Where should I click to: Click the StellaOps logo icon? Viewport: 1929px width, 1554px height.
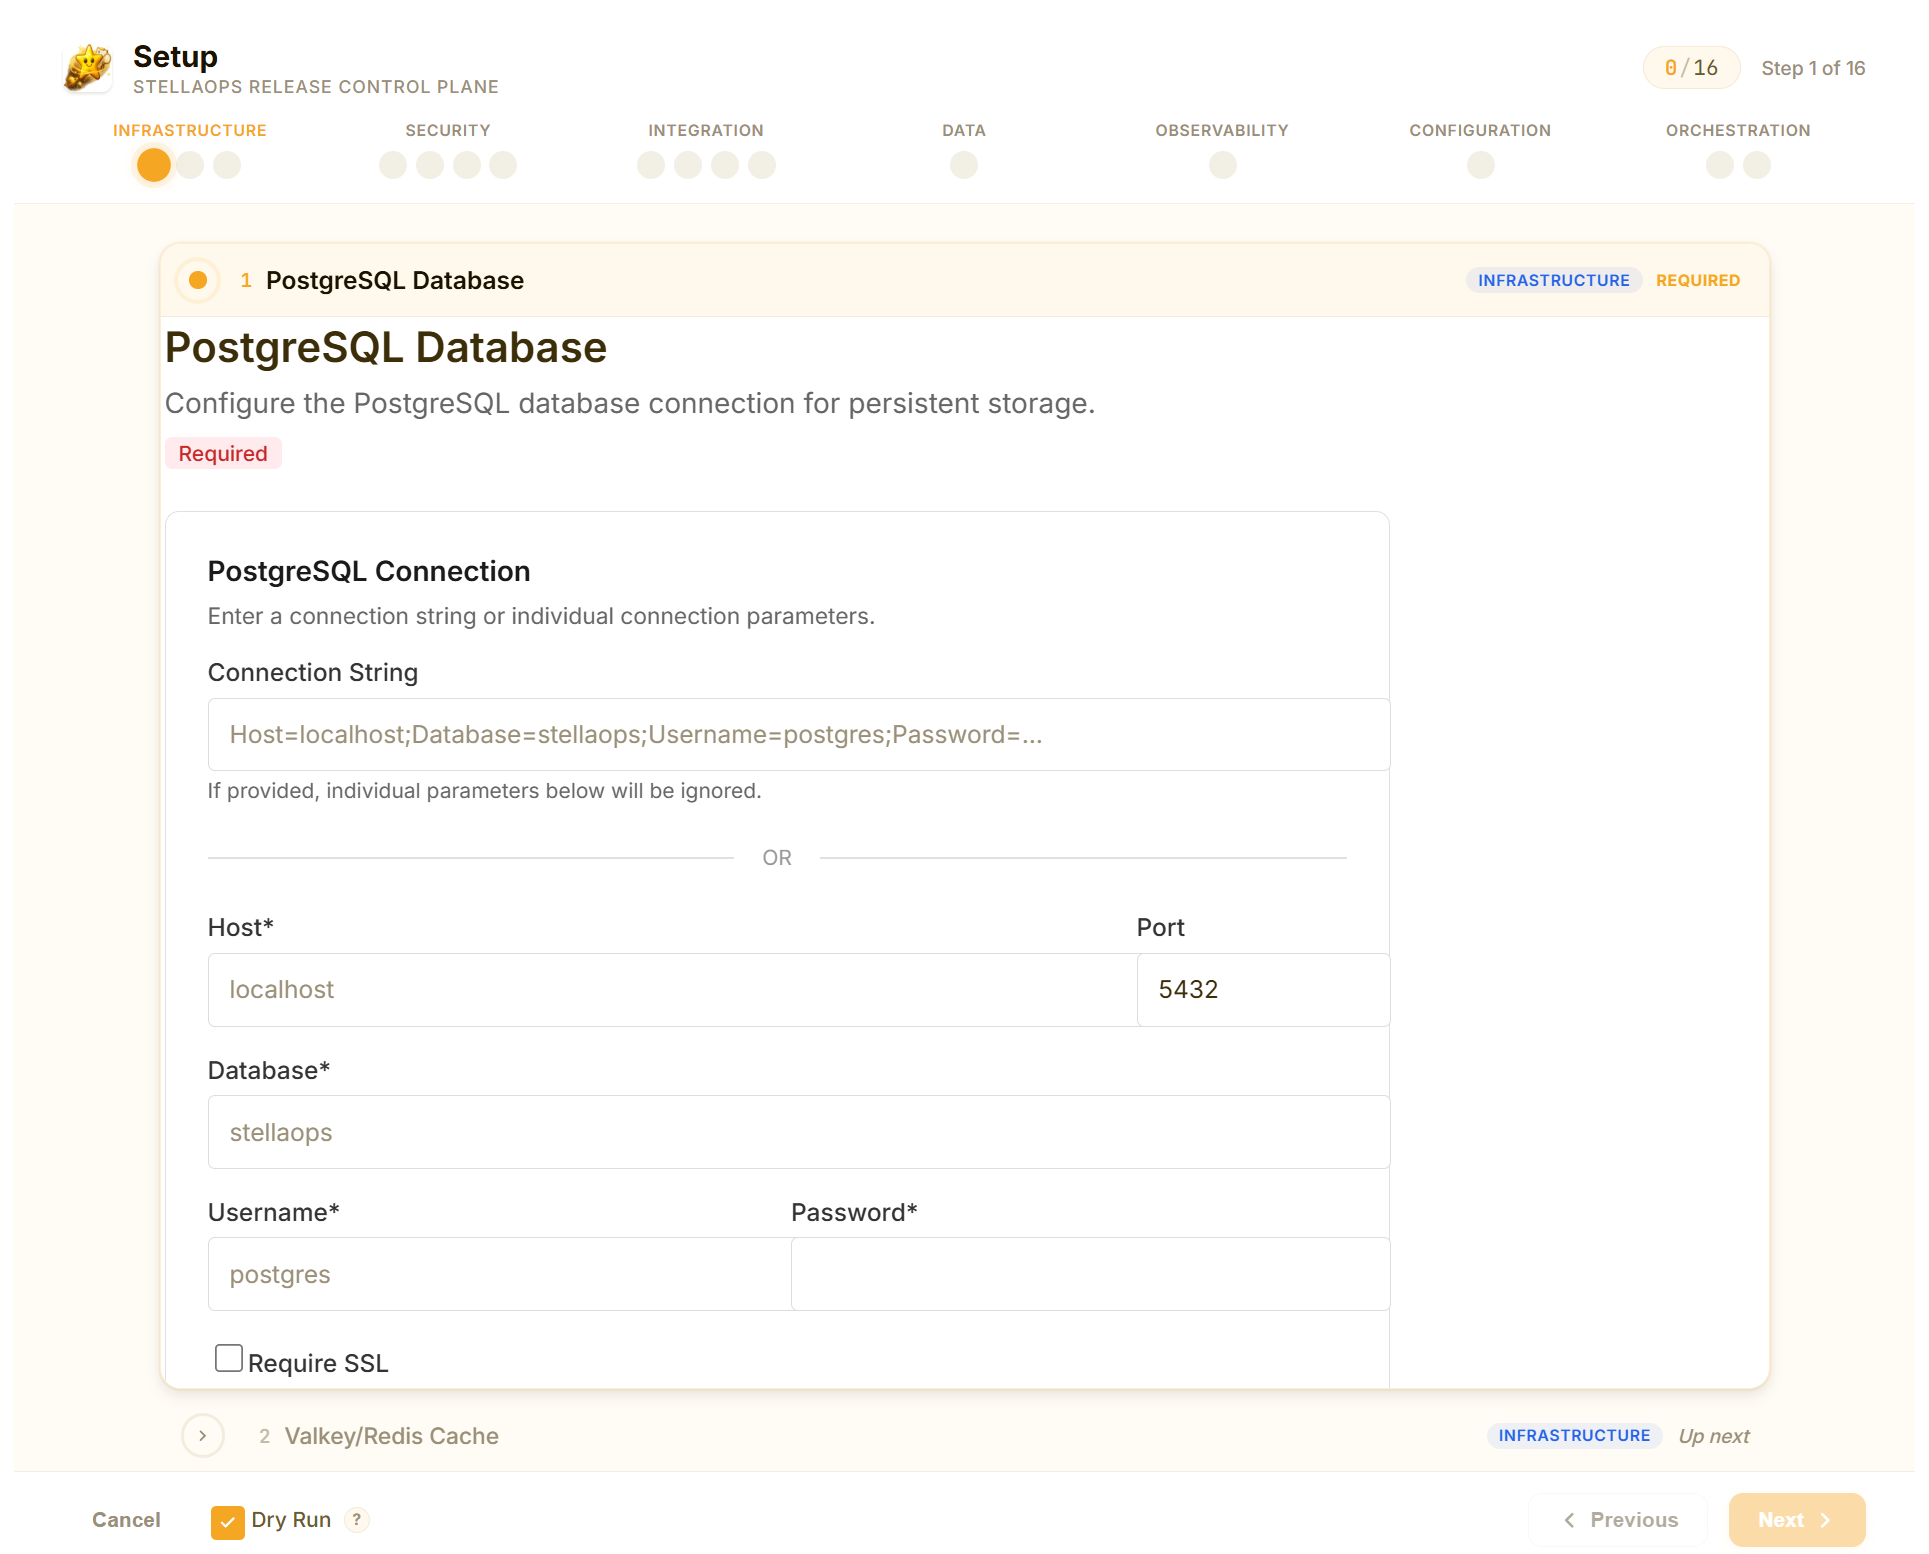[x=88, y=68]
